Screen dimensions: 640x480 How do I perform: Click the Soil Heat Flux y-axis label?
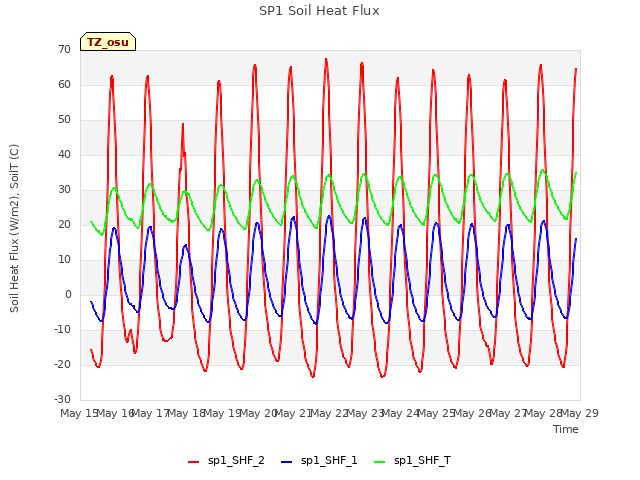coord(14,228)
